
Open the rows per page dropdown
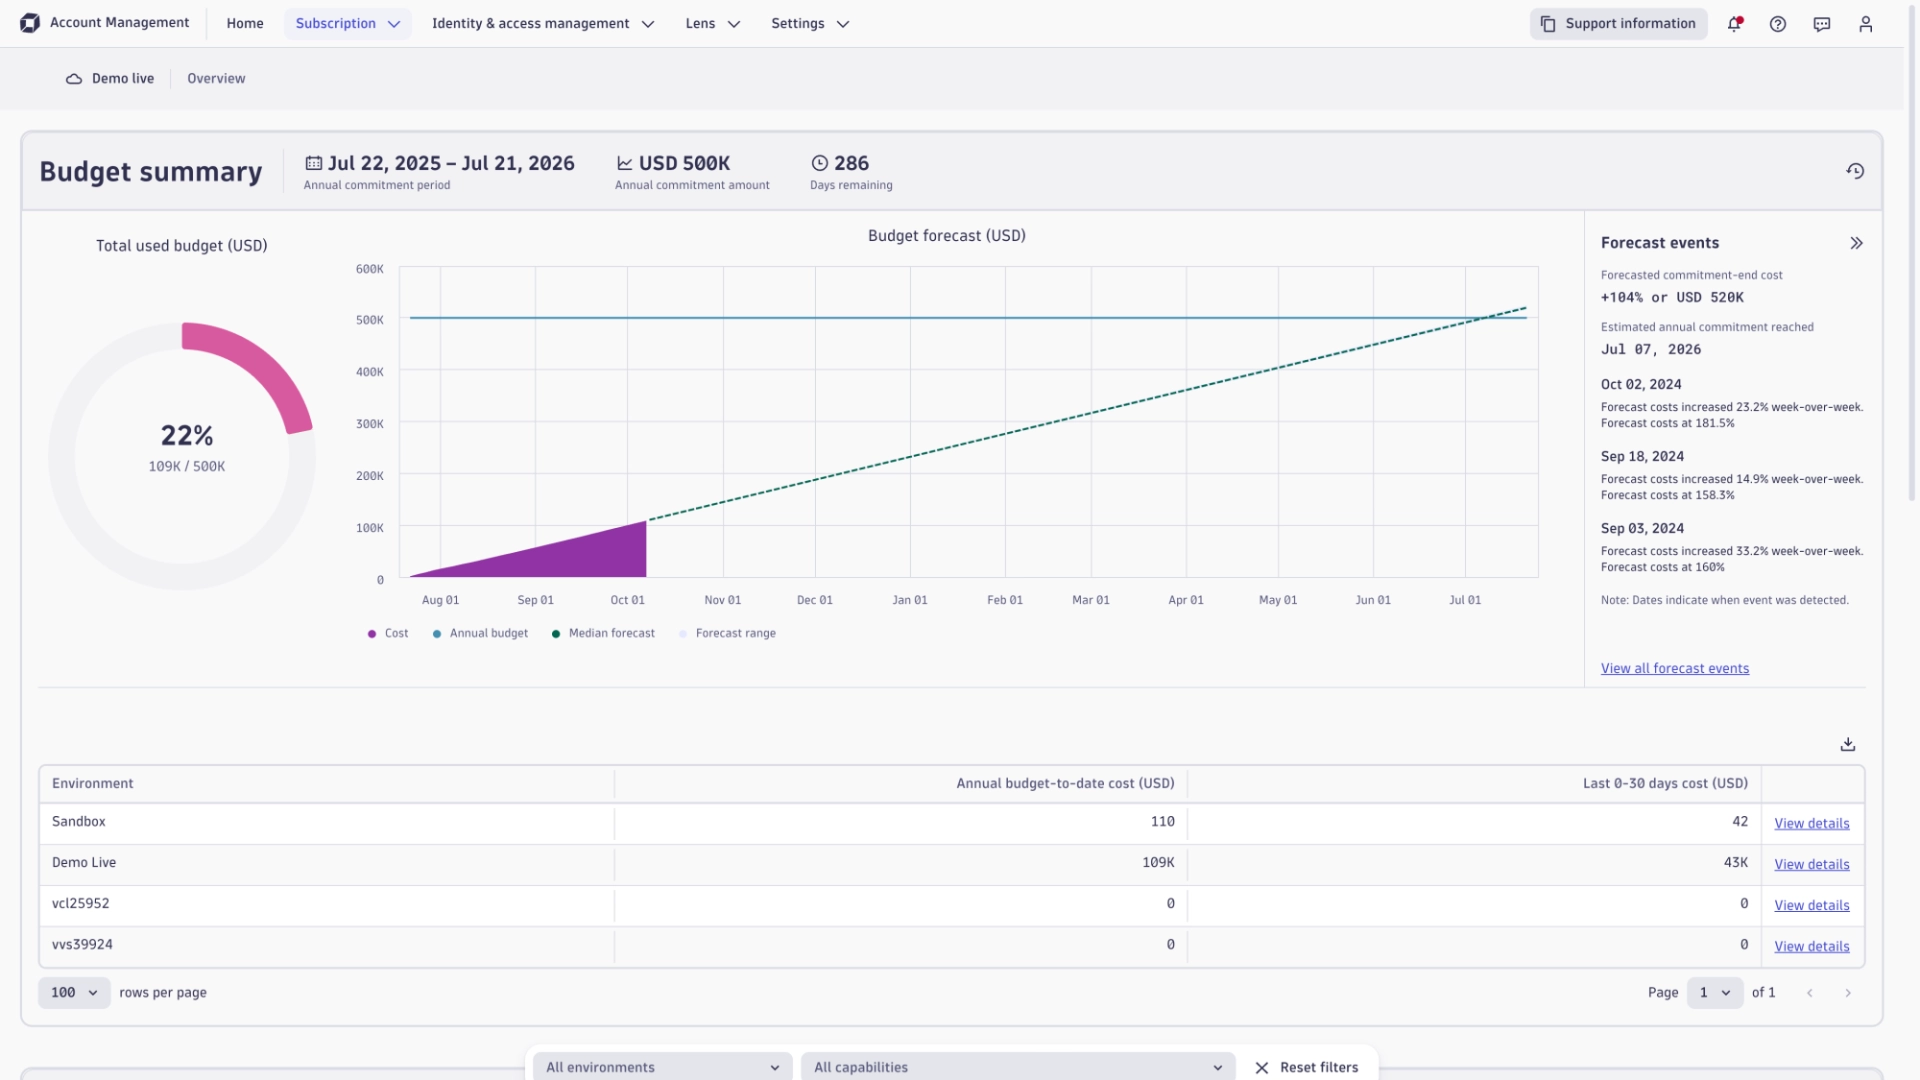coord(72,993)
